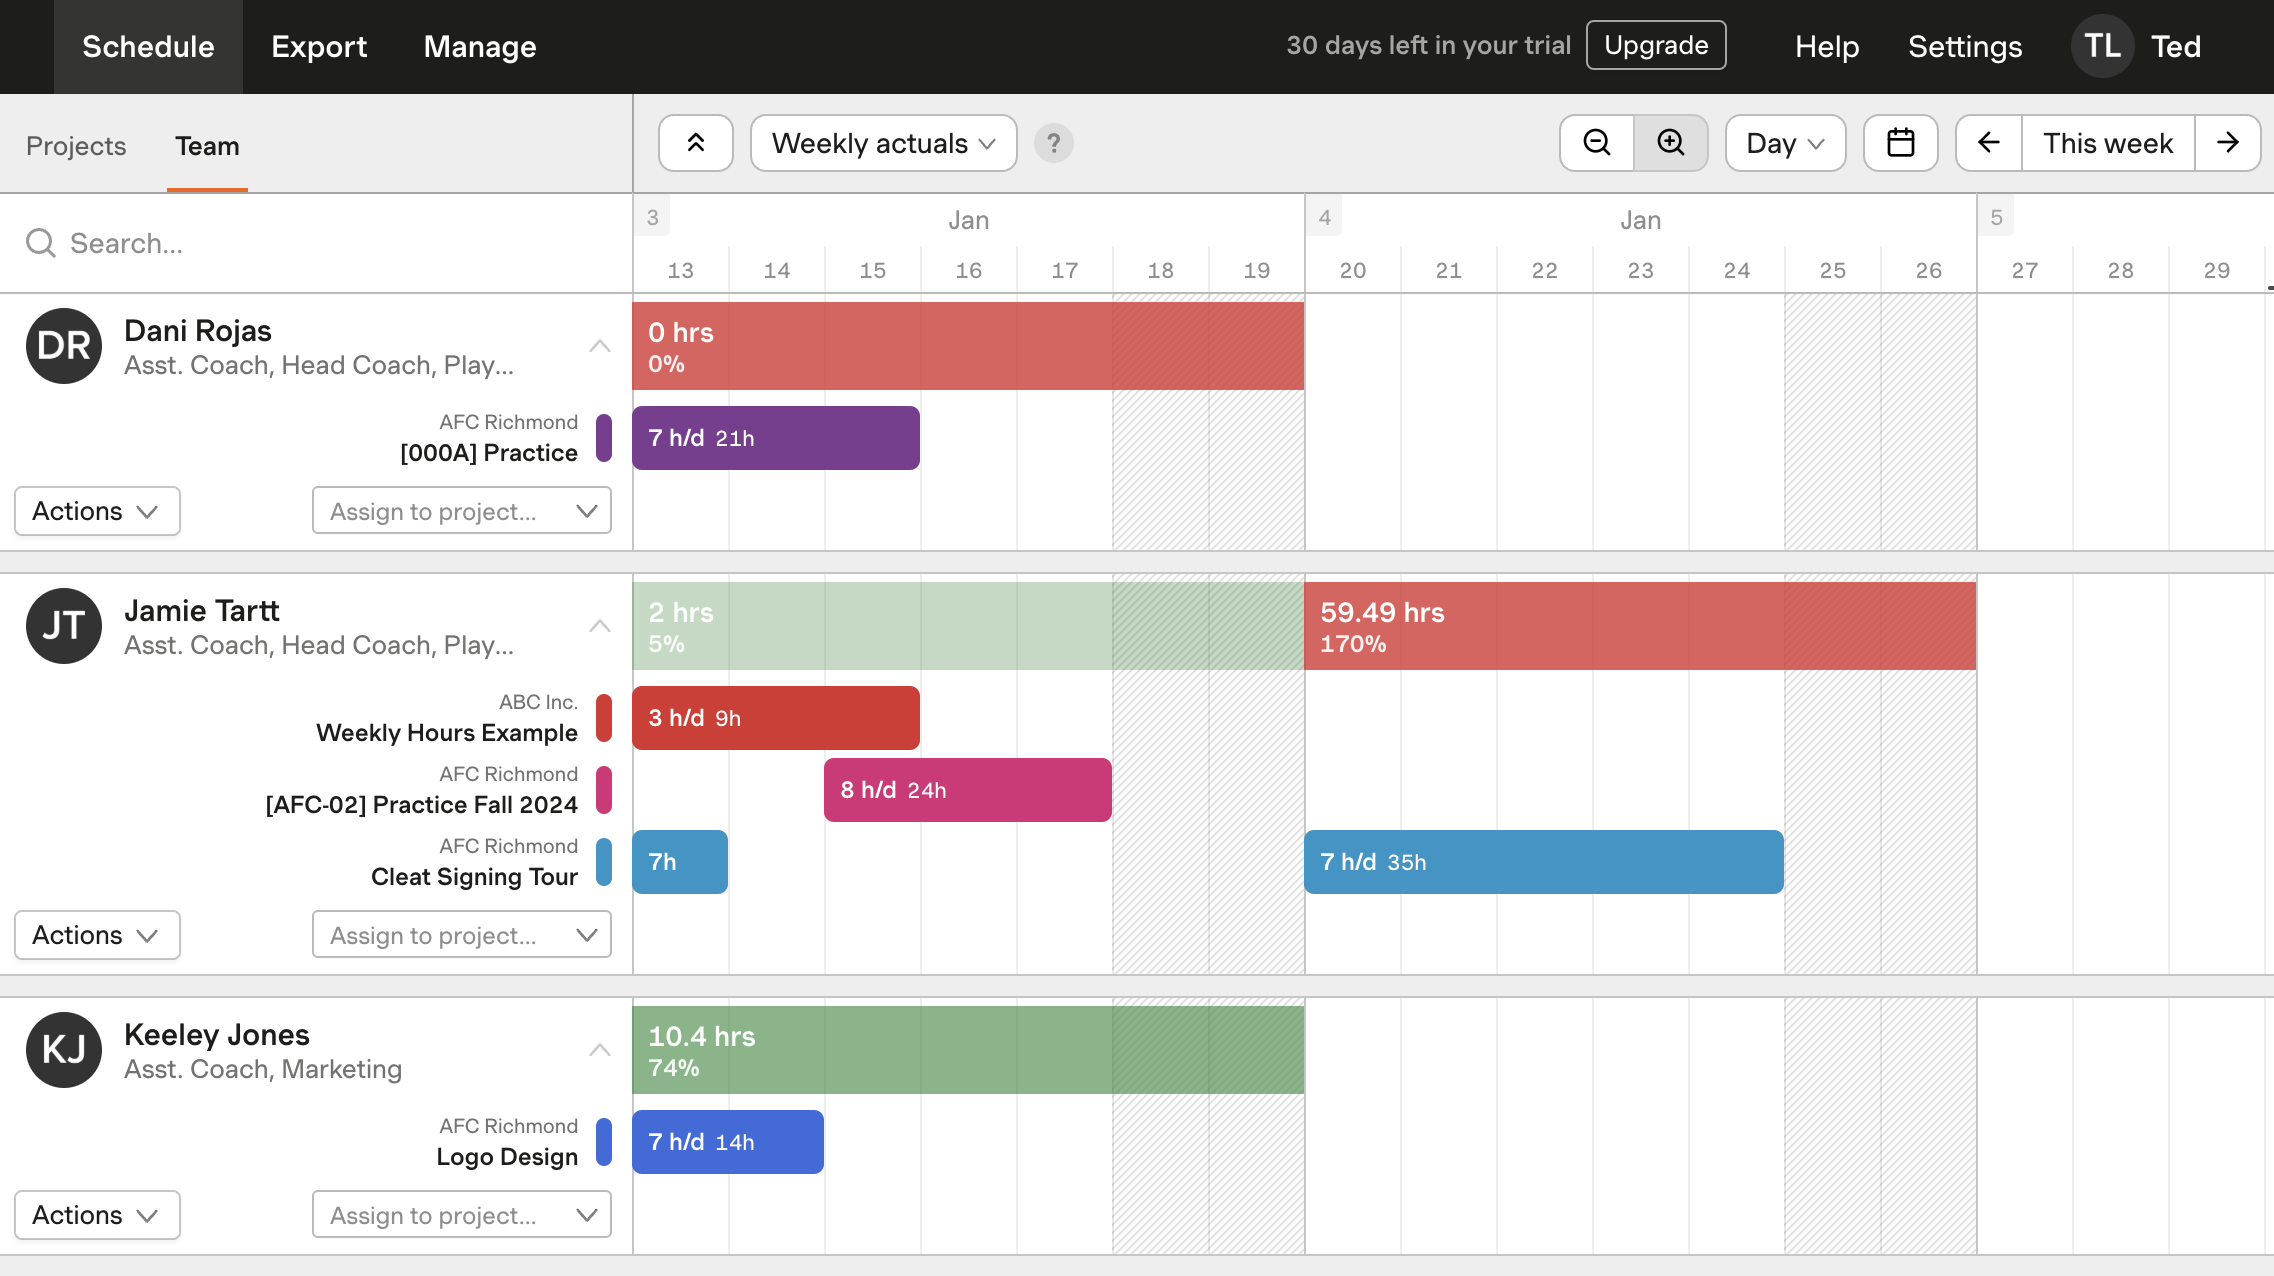This screenshot has width=2274, height=1276.
Task: Switch to the Team tab
Action: click(x=207, y=146)
